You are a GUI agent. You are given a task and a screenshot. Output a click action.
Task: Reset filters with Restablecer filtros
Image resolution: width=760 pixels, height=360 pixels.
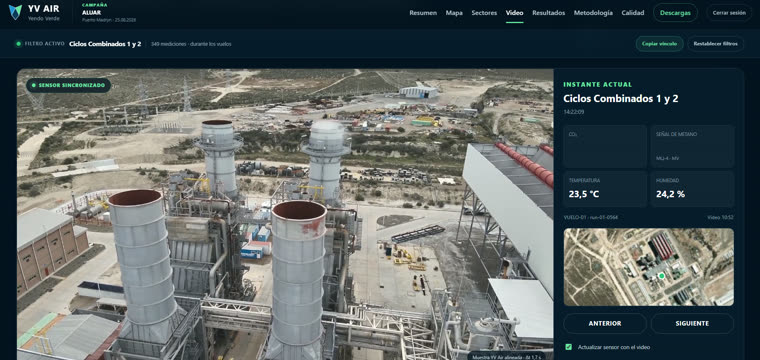[715, 44]
